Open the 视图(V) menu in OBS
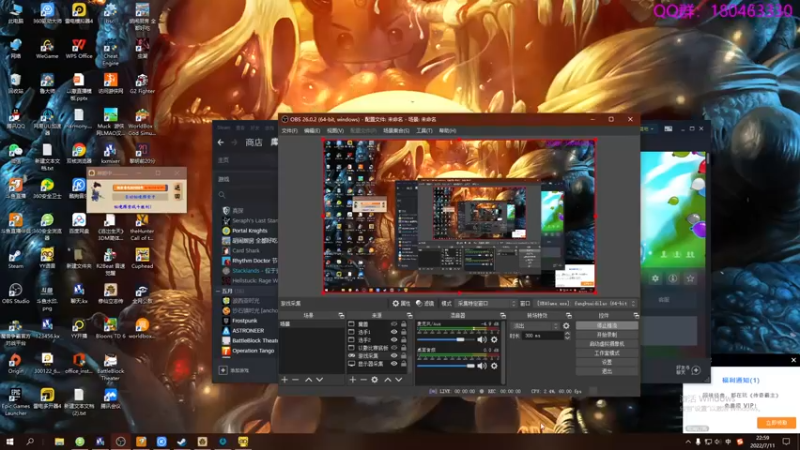The image size is (800, 450). point(335,131)
